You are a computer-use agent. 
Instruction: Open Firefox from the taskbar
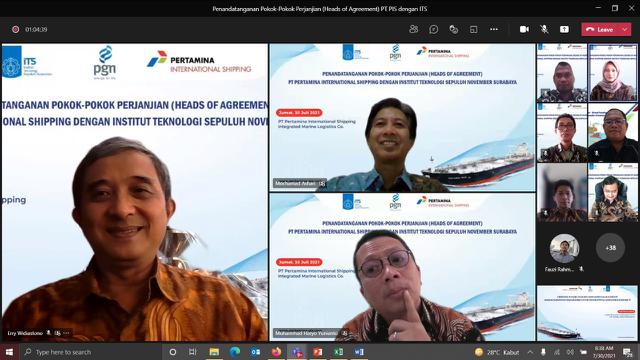click(x=276, y=352)
